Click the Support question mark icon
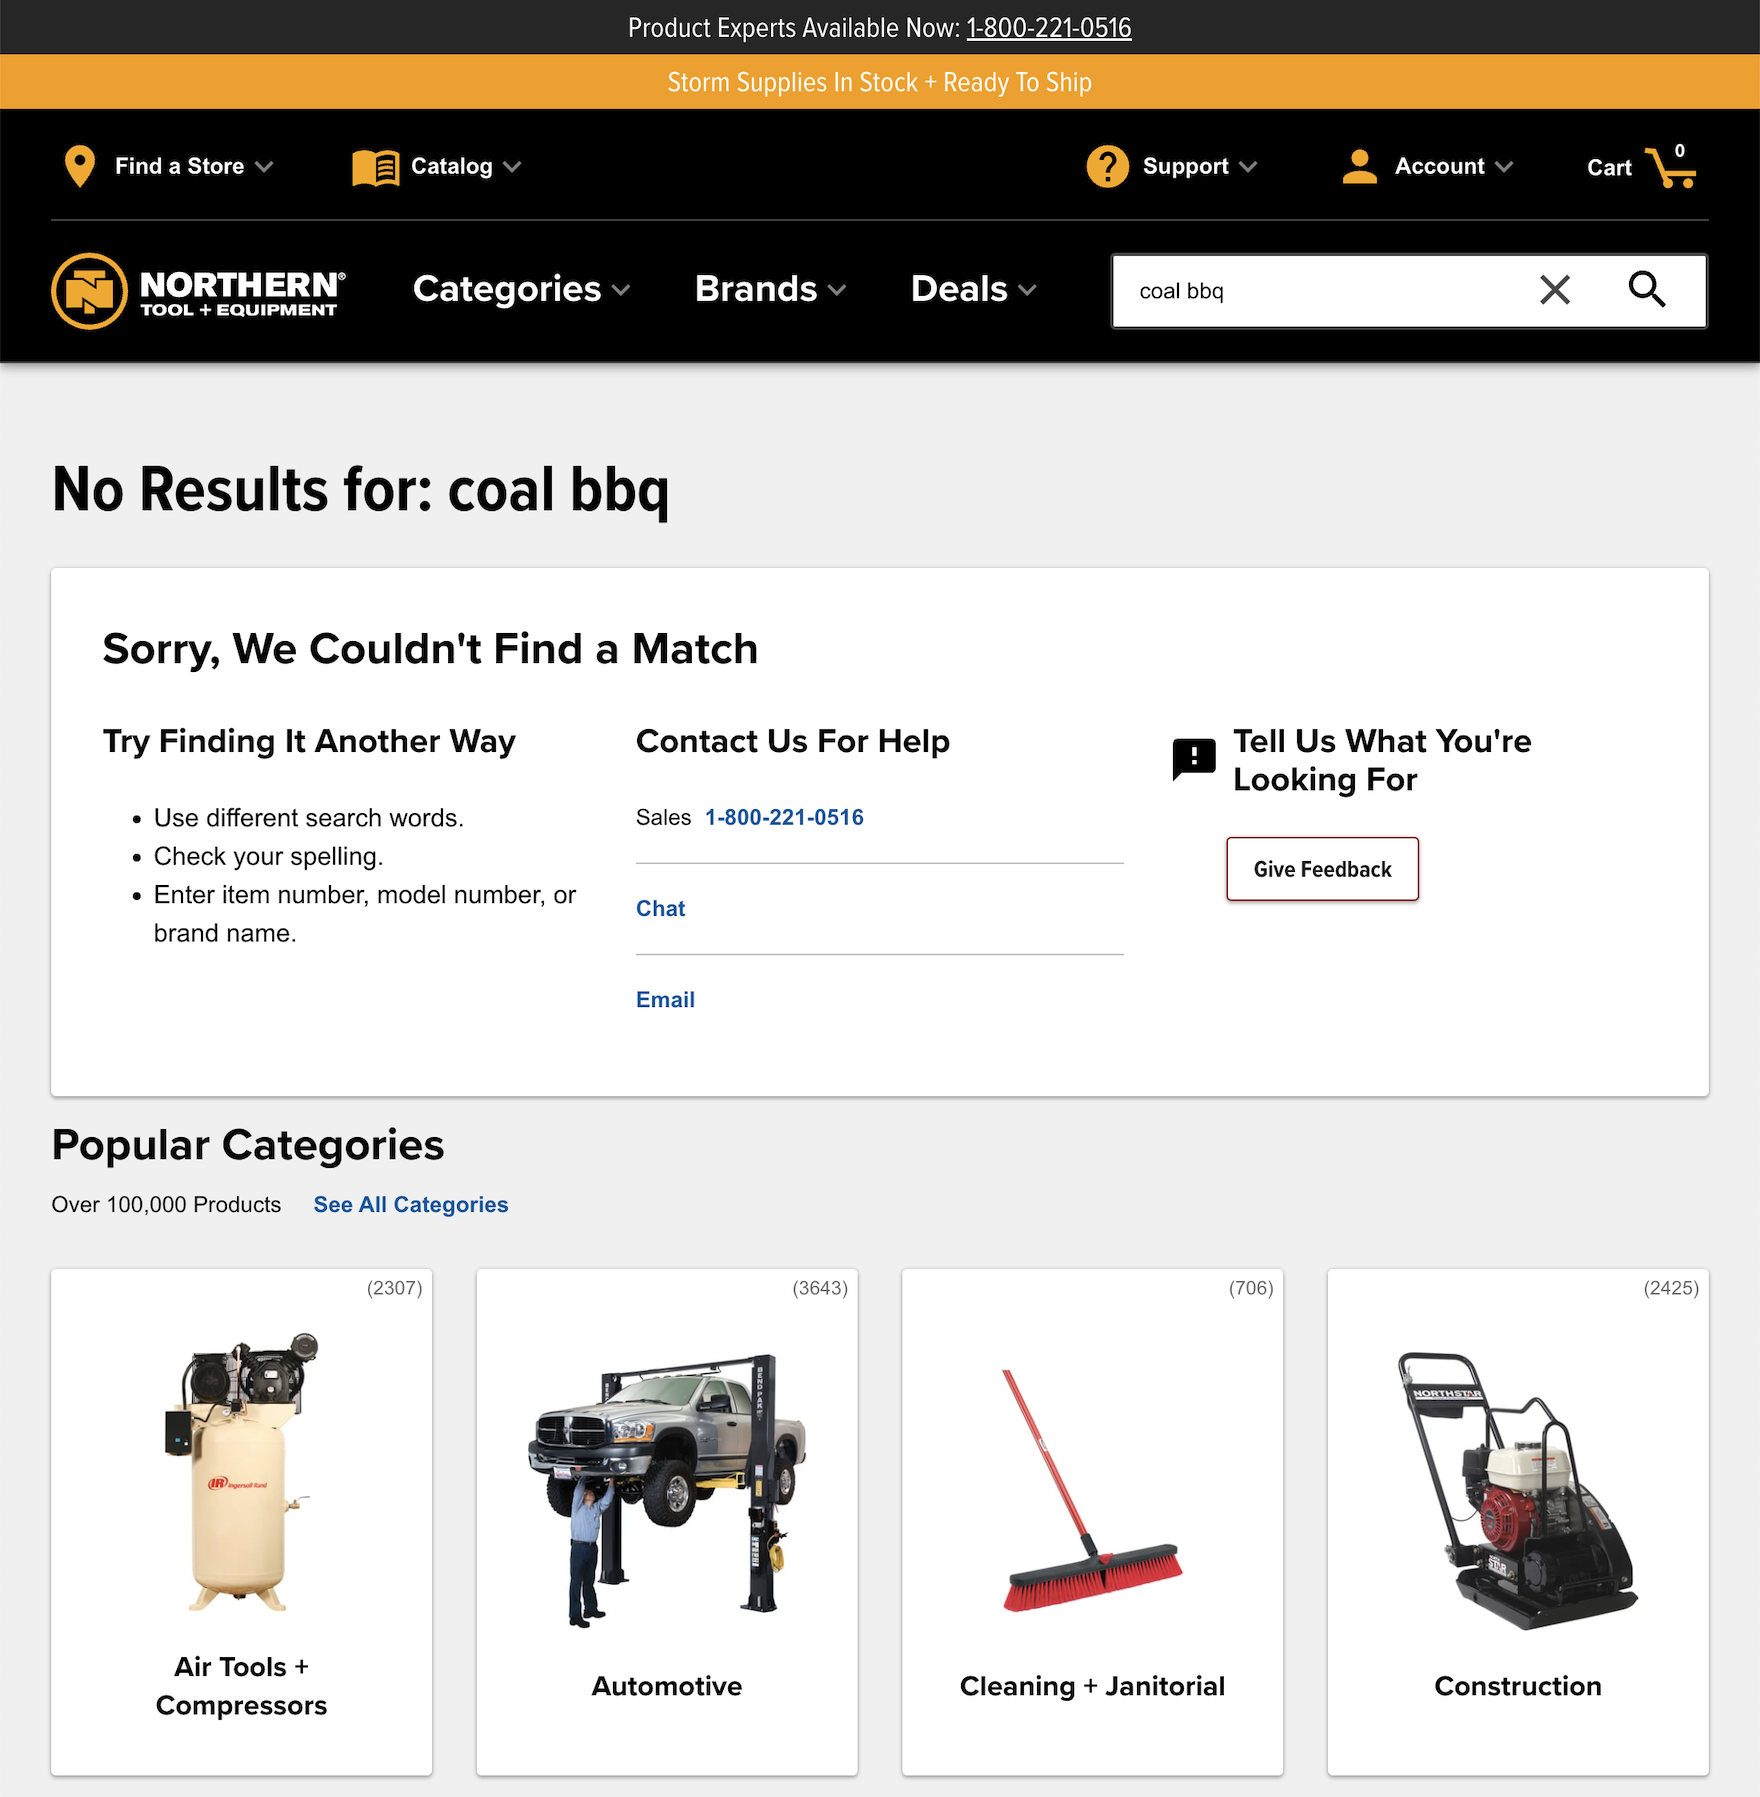The width and height of the screenshot is (1760, 1797). click(x=1107, y=166)
